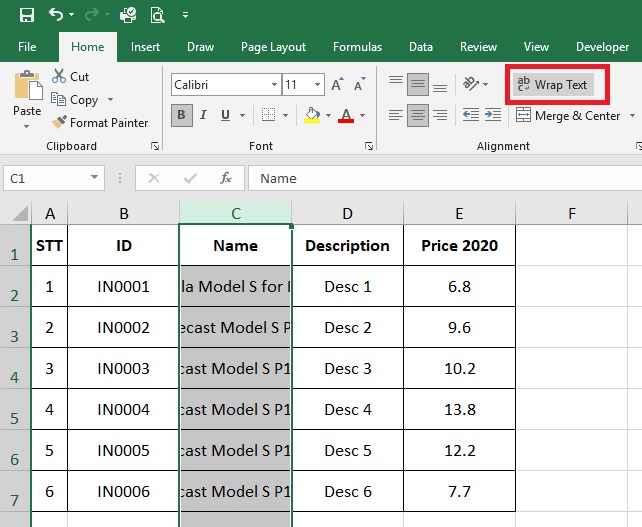Expand Merge & Center options arrow
The width and height of the screenshot is (642, 527).
(632, 115)
